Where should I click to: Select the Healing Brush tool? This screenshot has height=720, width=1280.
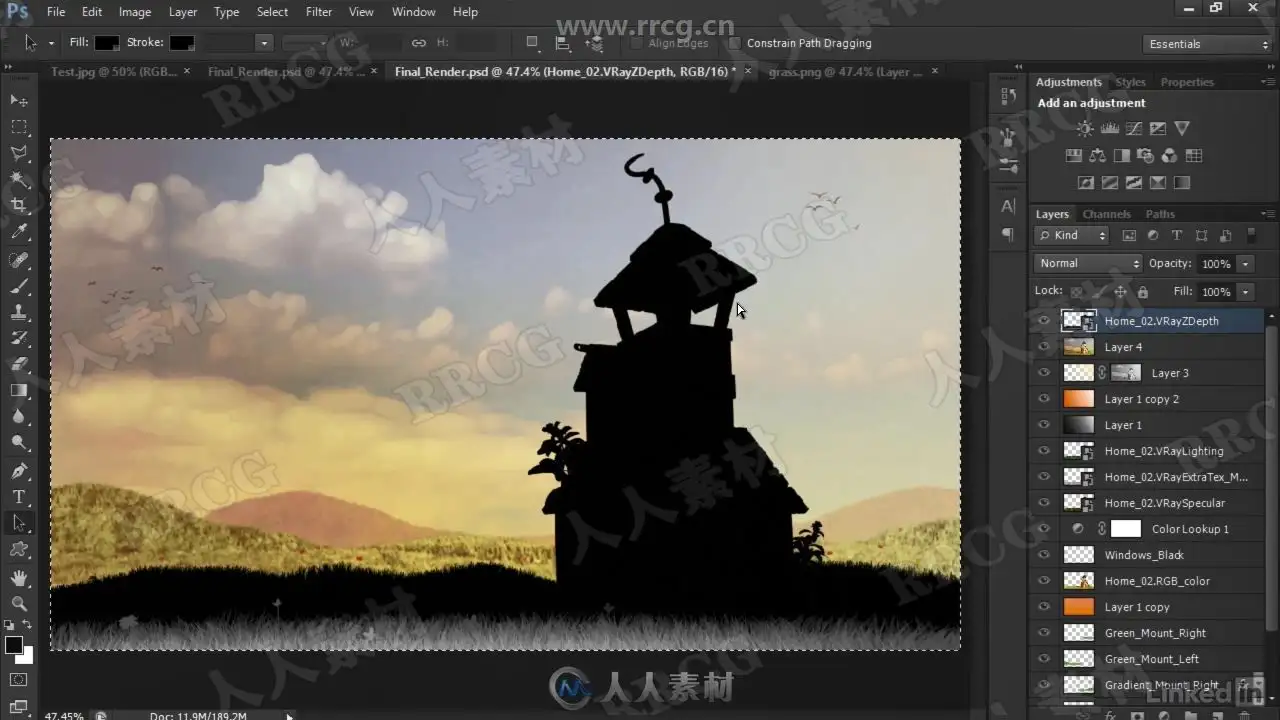pyautogui.click(x=19, y=260)
